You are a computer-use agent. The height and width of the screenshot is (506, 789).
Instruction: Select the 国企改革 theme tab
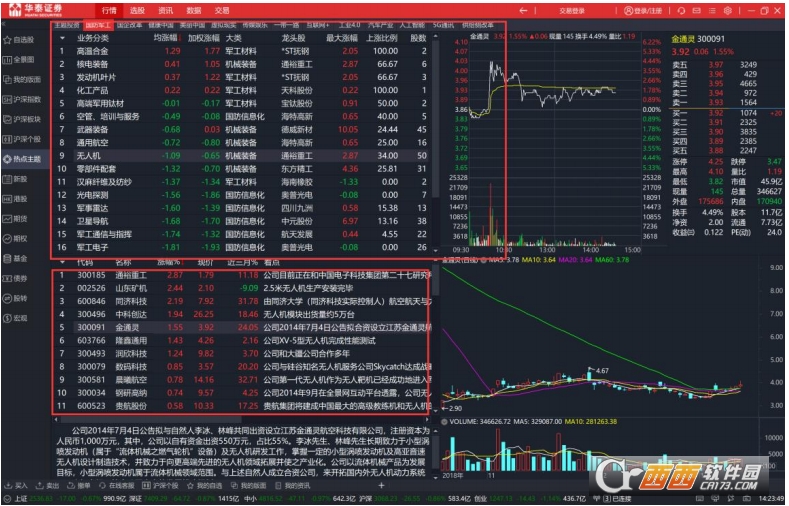click(129, 25)
